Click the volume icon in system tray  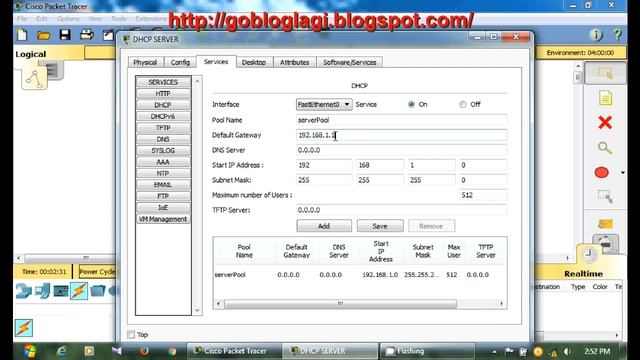(567, 351)
